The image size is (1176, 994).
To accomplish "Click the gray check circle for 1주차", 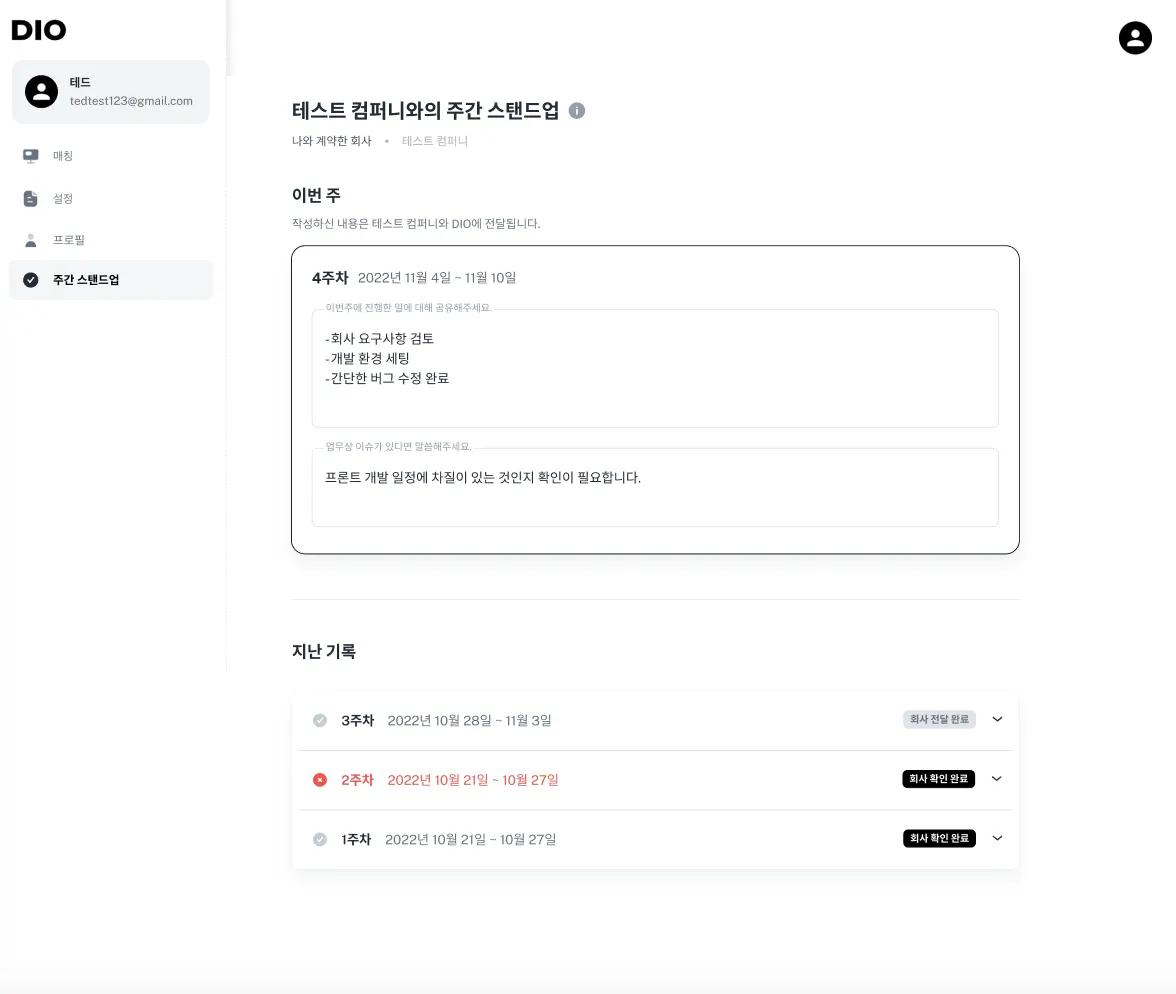I will pos(320,839).
